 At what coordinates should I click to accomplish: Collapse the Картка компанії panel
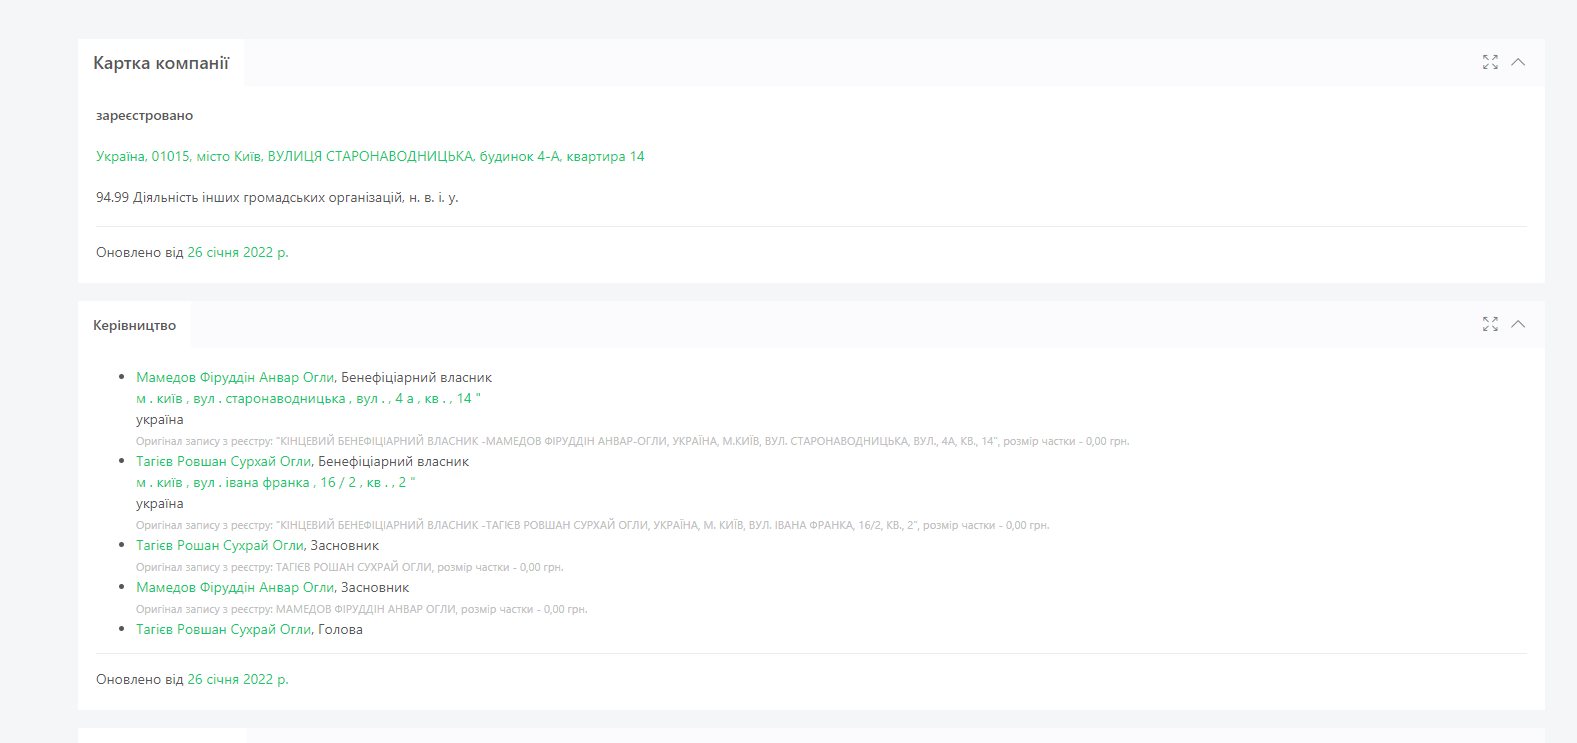1518,62
